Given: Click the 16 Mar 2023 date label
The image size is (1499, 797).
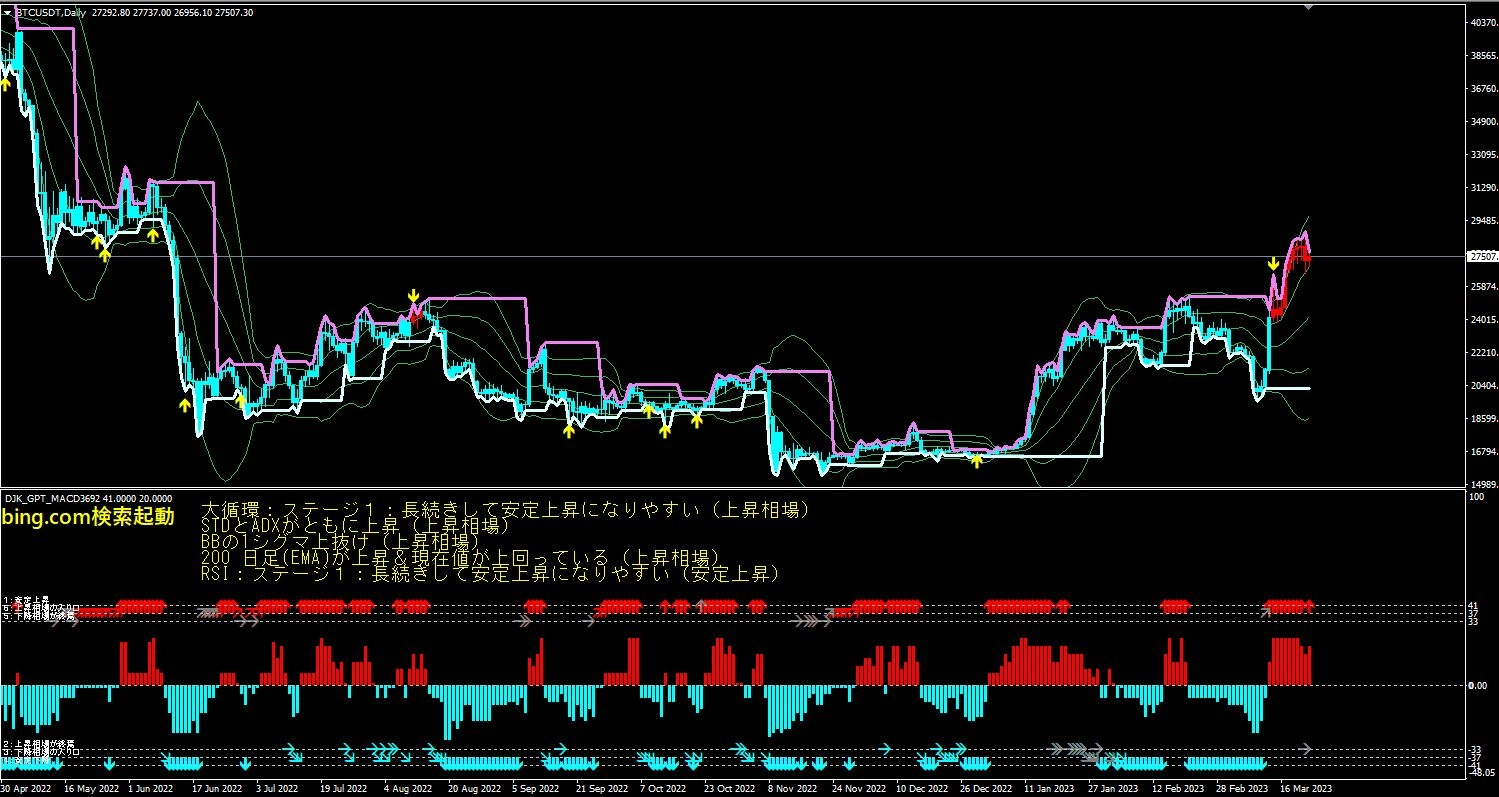Looking at the screenshot, I should point(1305,788).
